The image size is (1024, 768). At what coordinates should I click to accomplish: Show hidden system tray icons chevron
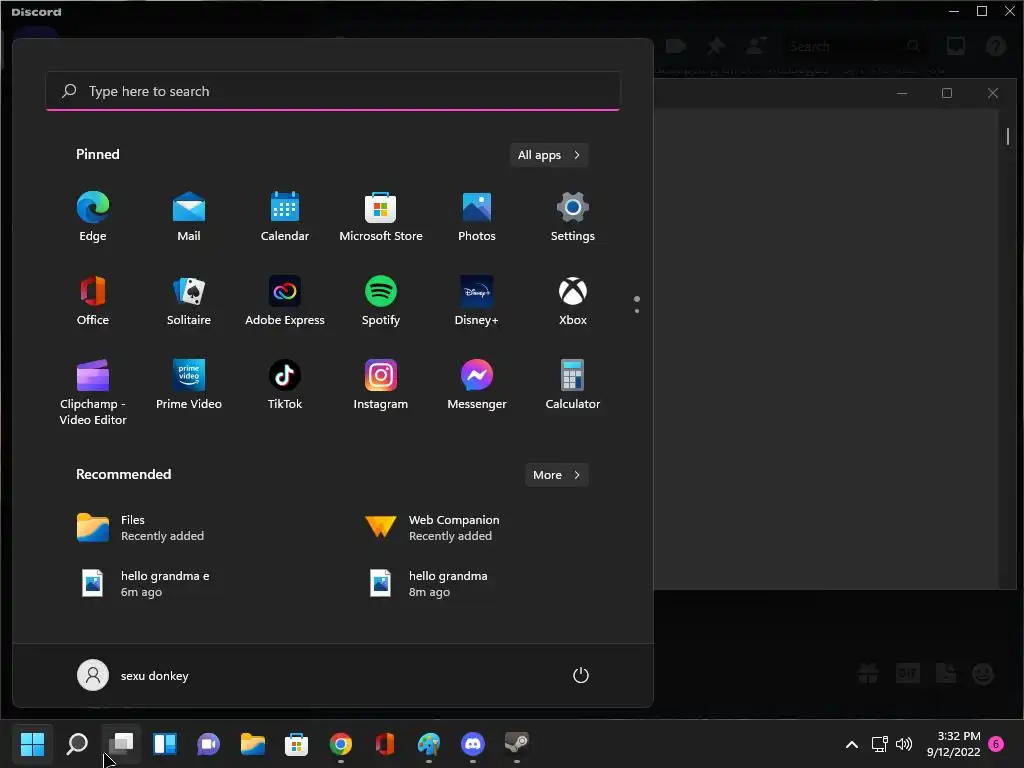tap(852, 744)
